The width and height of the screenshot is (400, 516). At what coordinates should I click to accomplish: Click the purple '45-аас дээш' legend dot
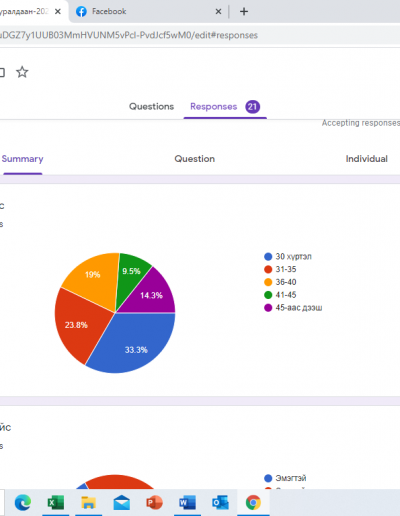pyautogui.click(x=268, y=307)
